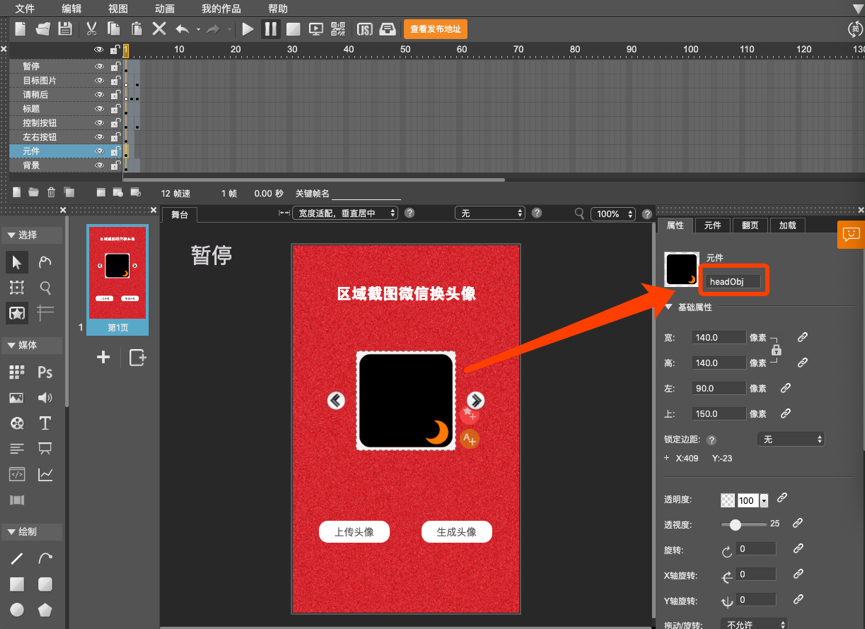Toggle visibility of 控制按钮 layer
This screenshot has width=865, height=629.
pos(99,123)
